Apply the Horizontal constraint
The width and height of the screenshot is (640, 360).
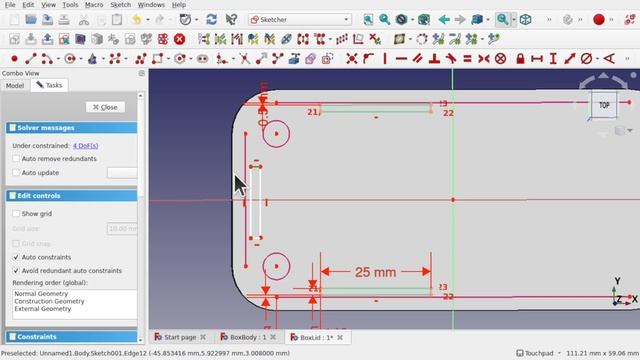(x=401, y=59)
